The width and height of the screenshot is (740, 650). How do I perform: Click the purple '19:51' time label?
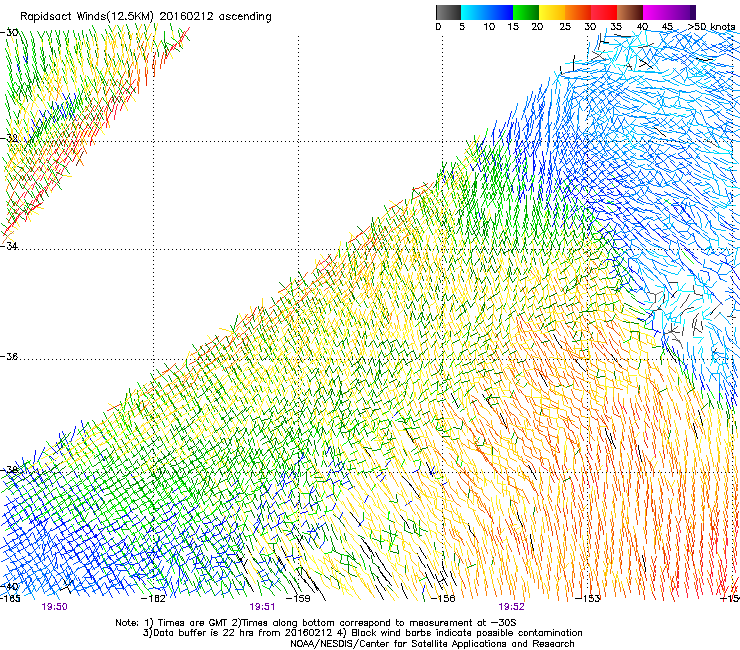point(262,607)
